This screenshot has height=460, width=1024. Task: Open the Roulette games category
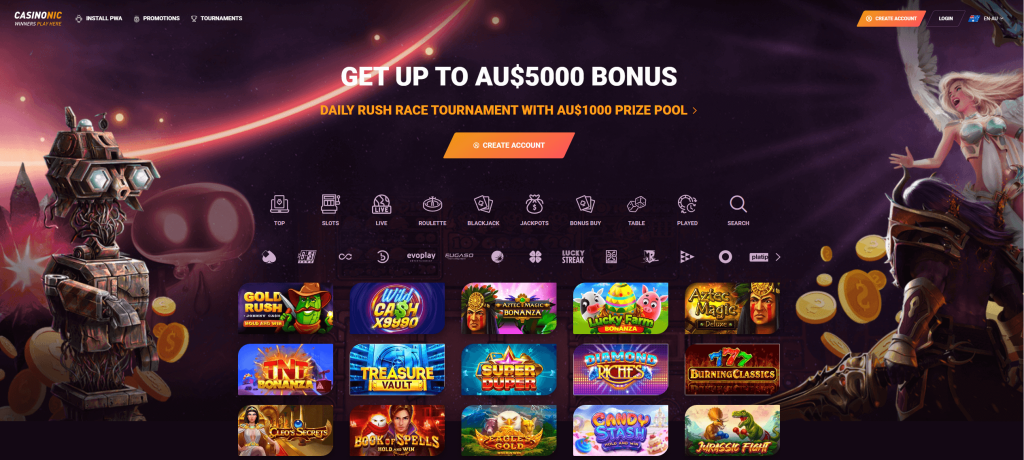(432, 205)
